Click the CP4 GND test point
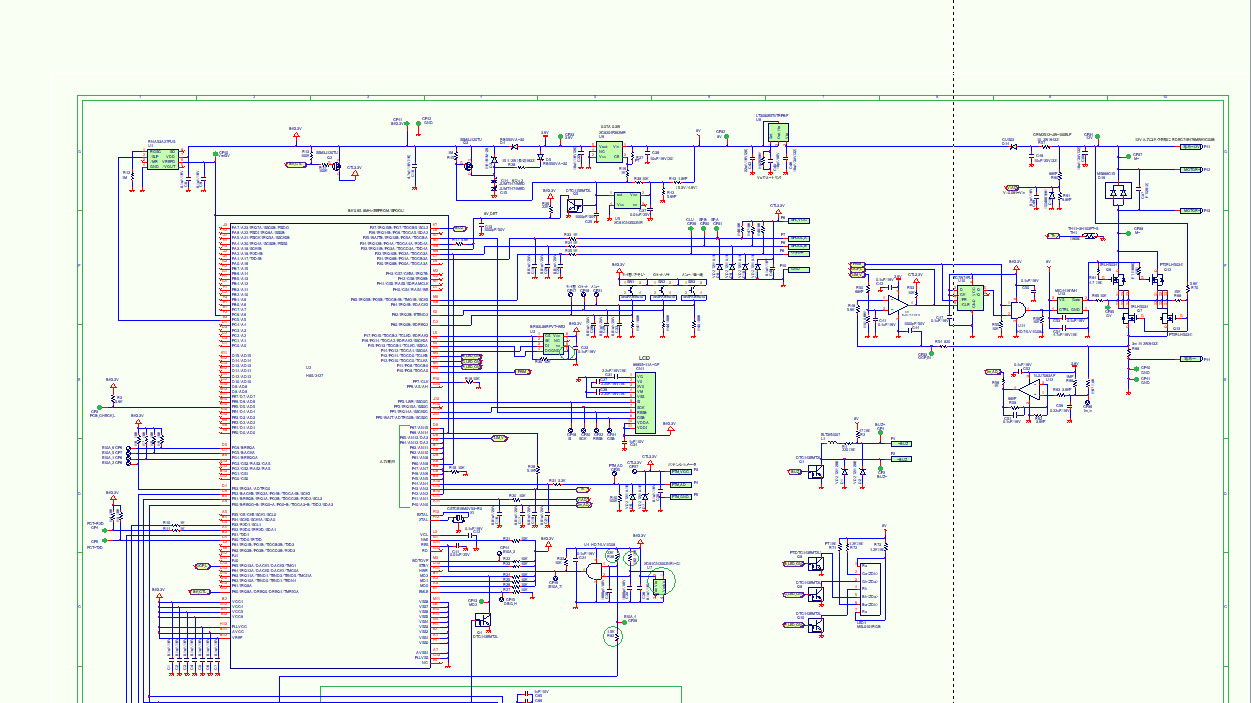The height and width of the screenshot is (703, 1251). pyautogui.click(x=423, y=123)
